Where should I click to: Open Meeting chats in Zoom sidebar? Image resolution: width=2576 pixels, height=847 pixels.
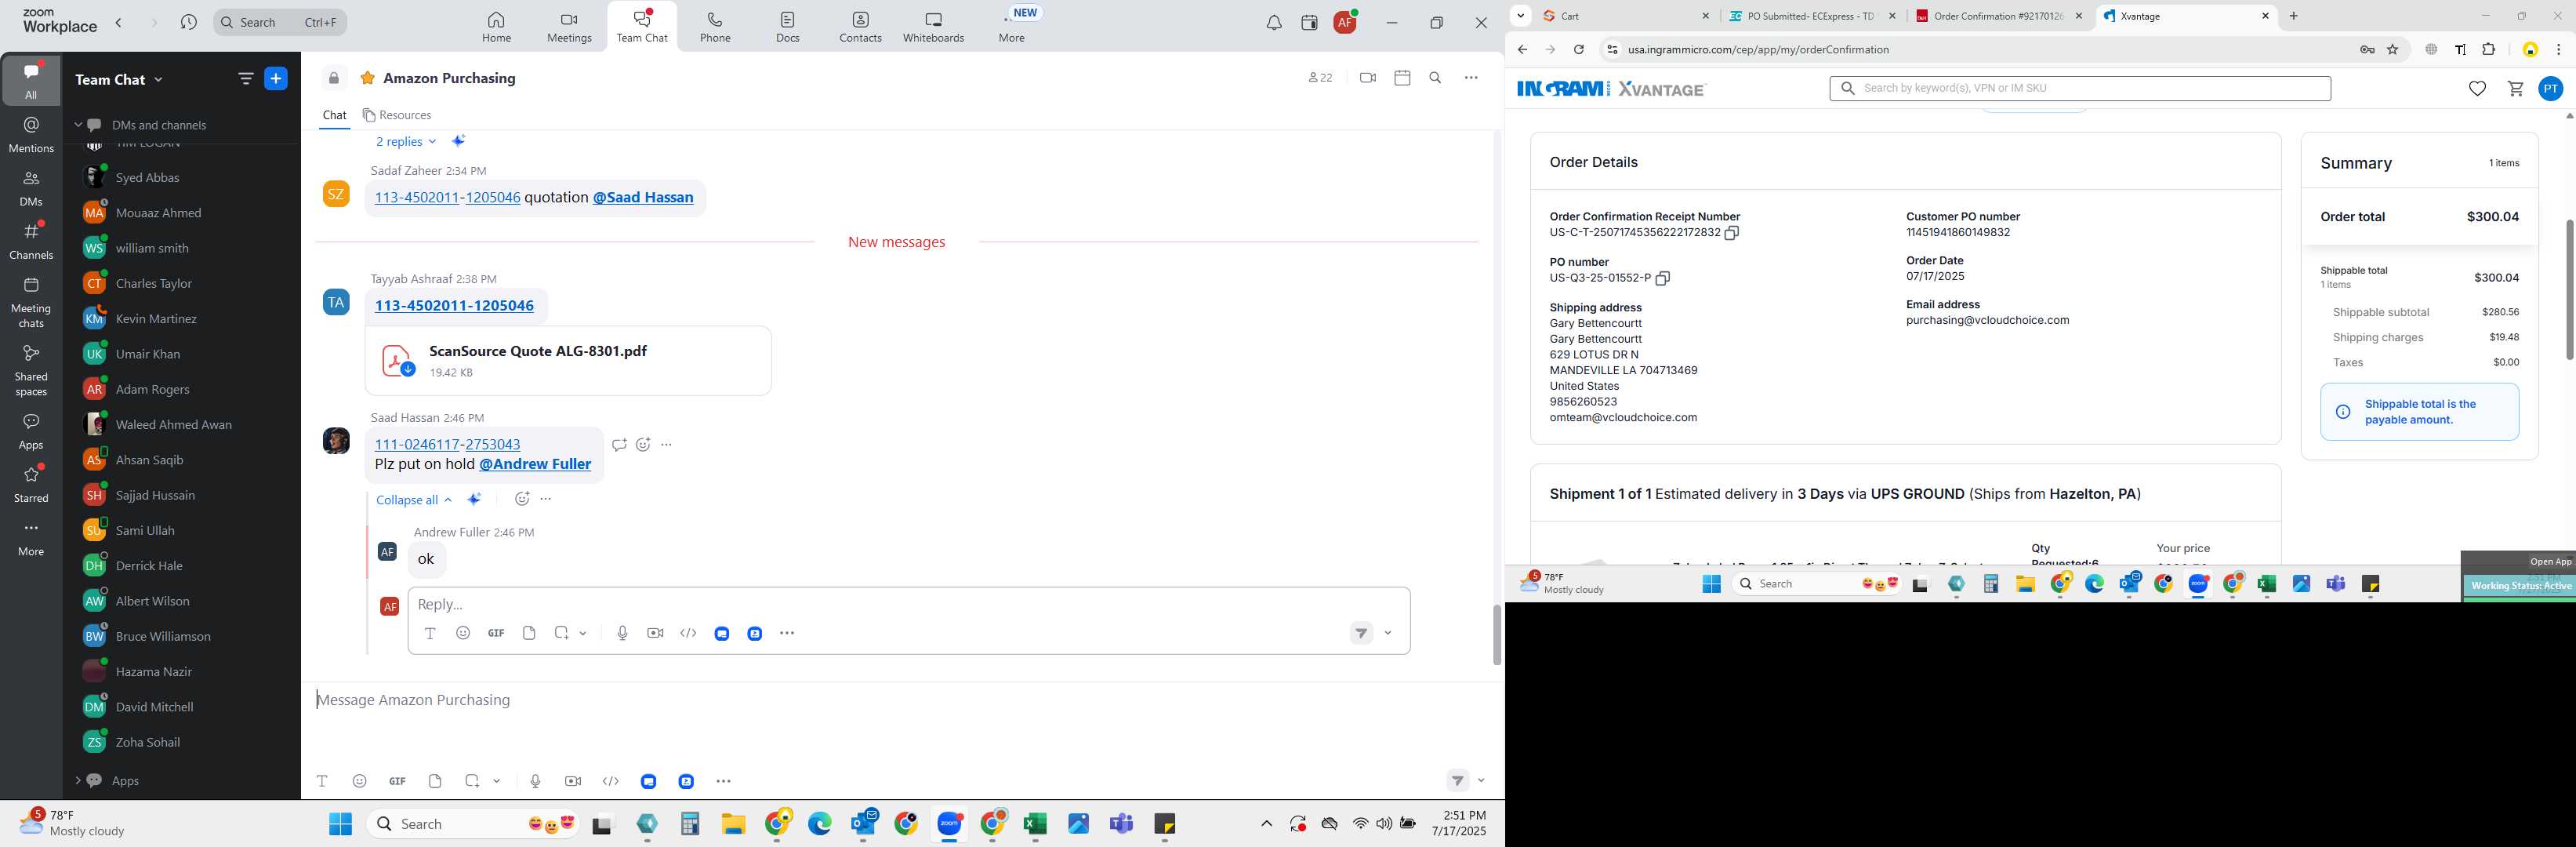pyautogui.click(x=31, y=303)
